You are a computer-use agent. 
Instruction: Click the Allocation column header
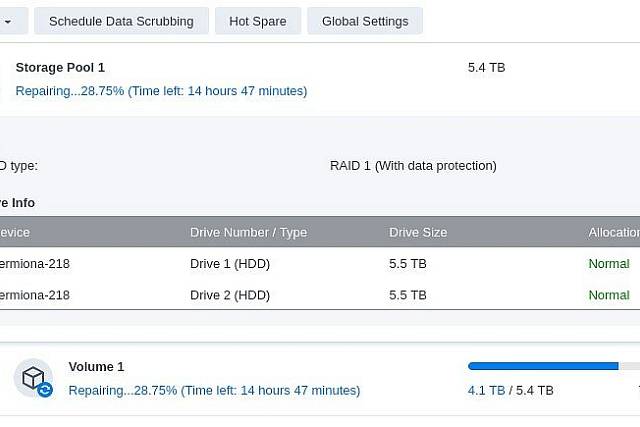tap(613, 232)
